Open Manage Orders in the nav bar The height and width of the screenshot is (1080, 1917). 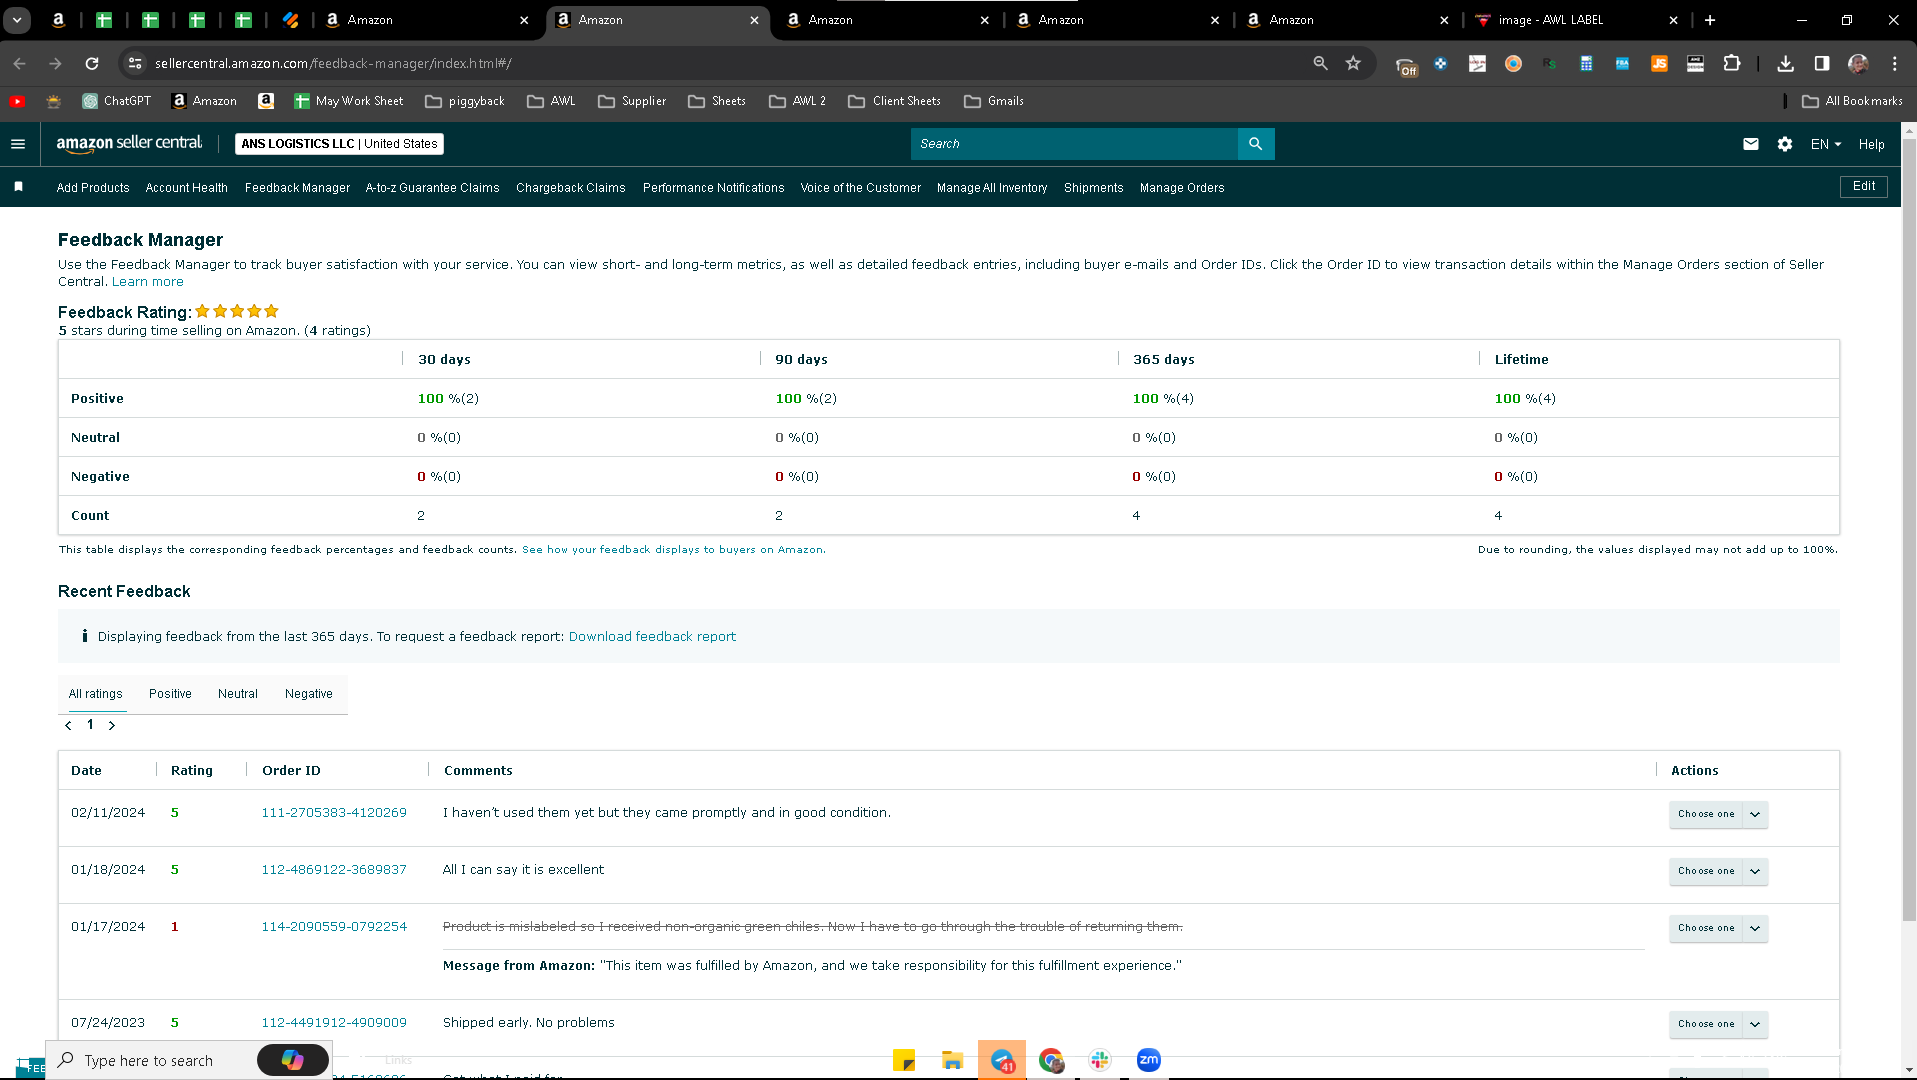click(1182, 188)
